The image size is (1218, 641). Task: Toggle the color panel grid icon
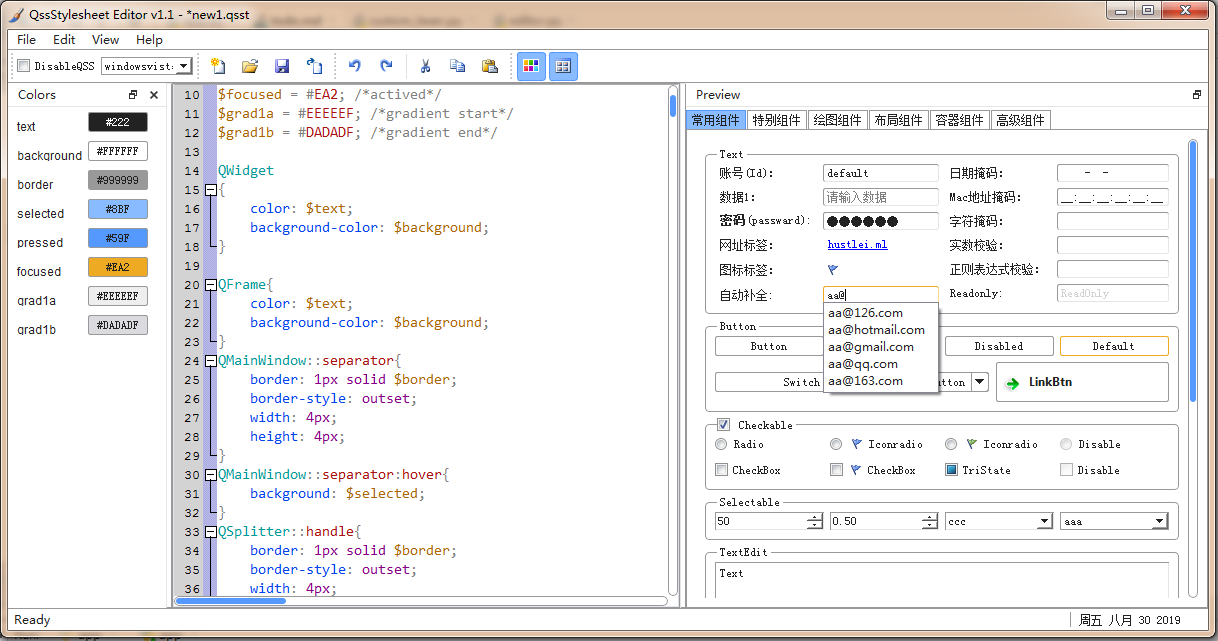(531, 66)
